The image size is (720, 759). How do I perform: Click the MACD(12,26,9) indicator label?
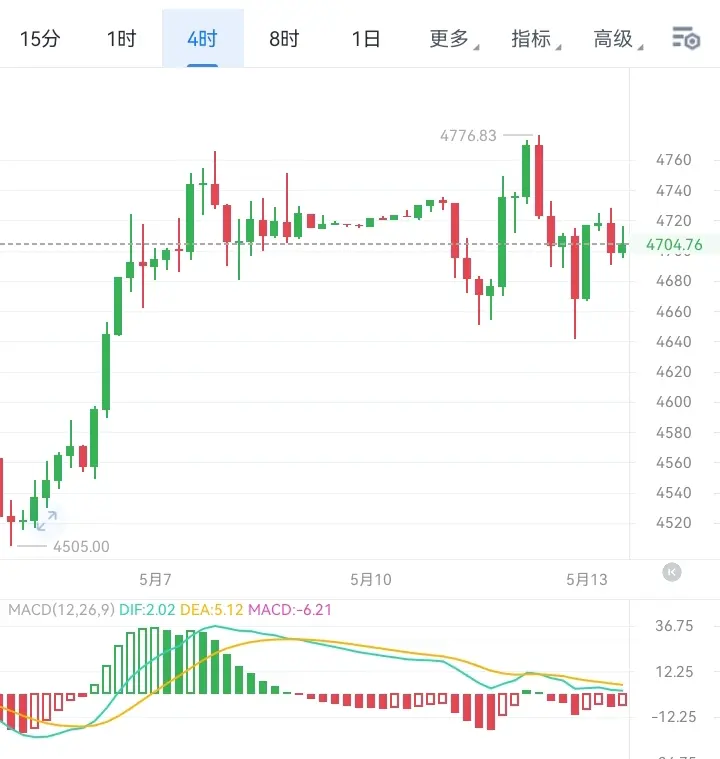tap(61, 609)
